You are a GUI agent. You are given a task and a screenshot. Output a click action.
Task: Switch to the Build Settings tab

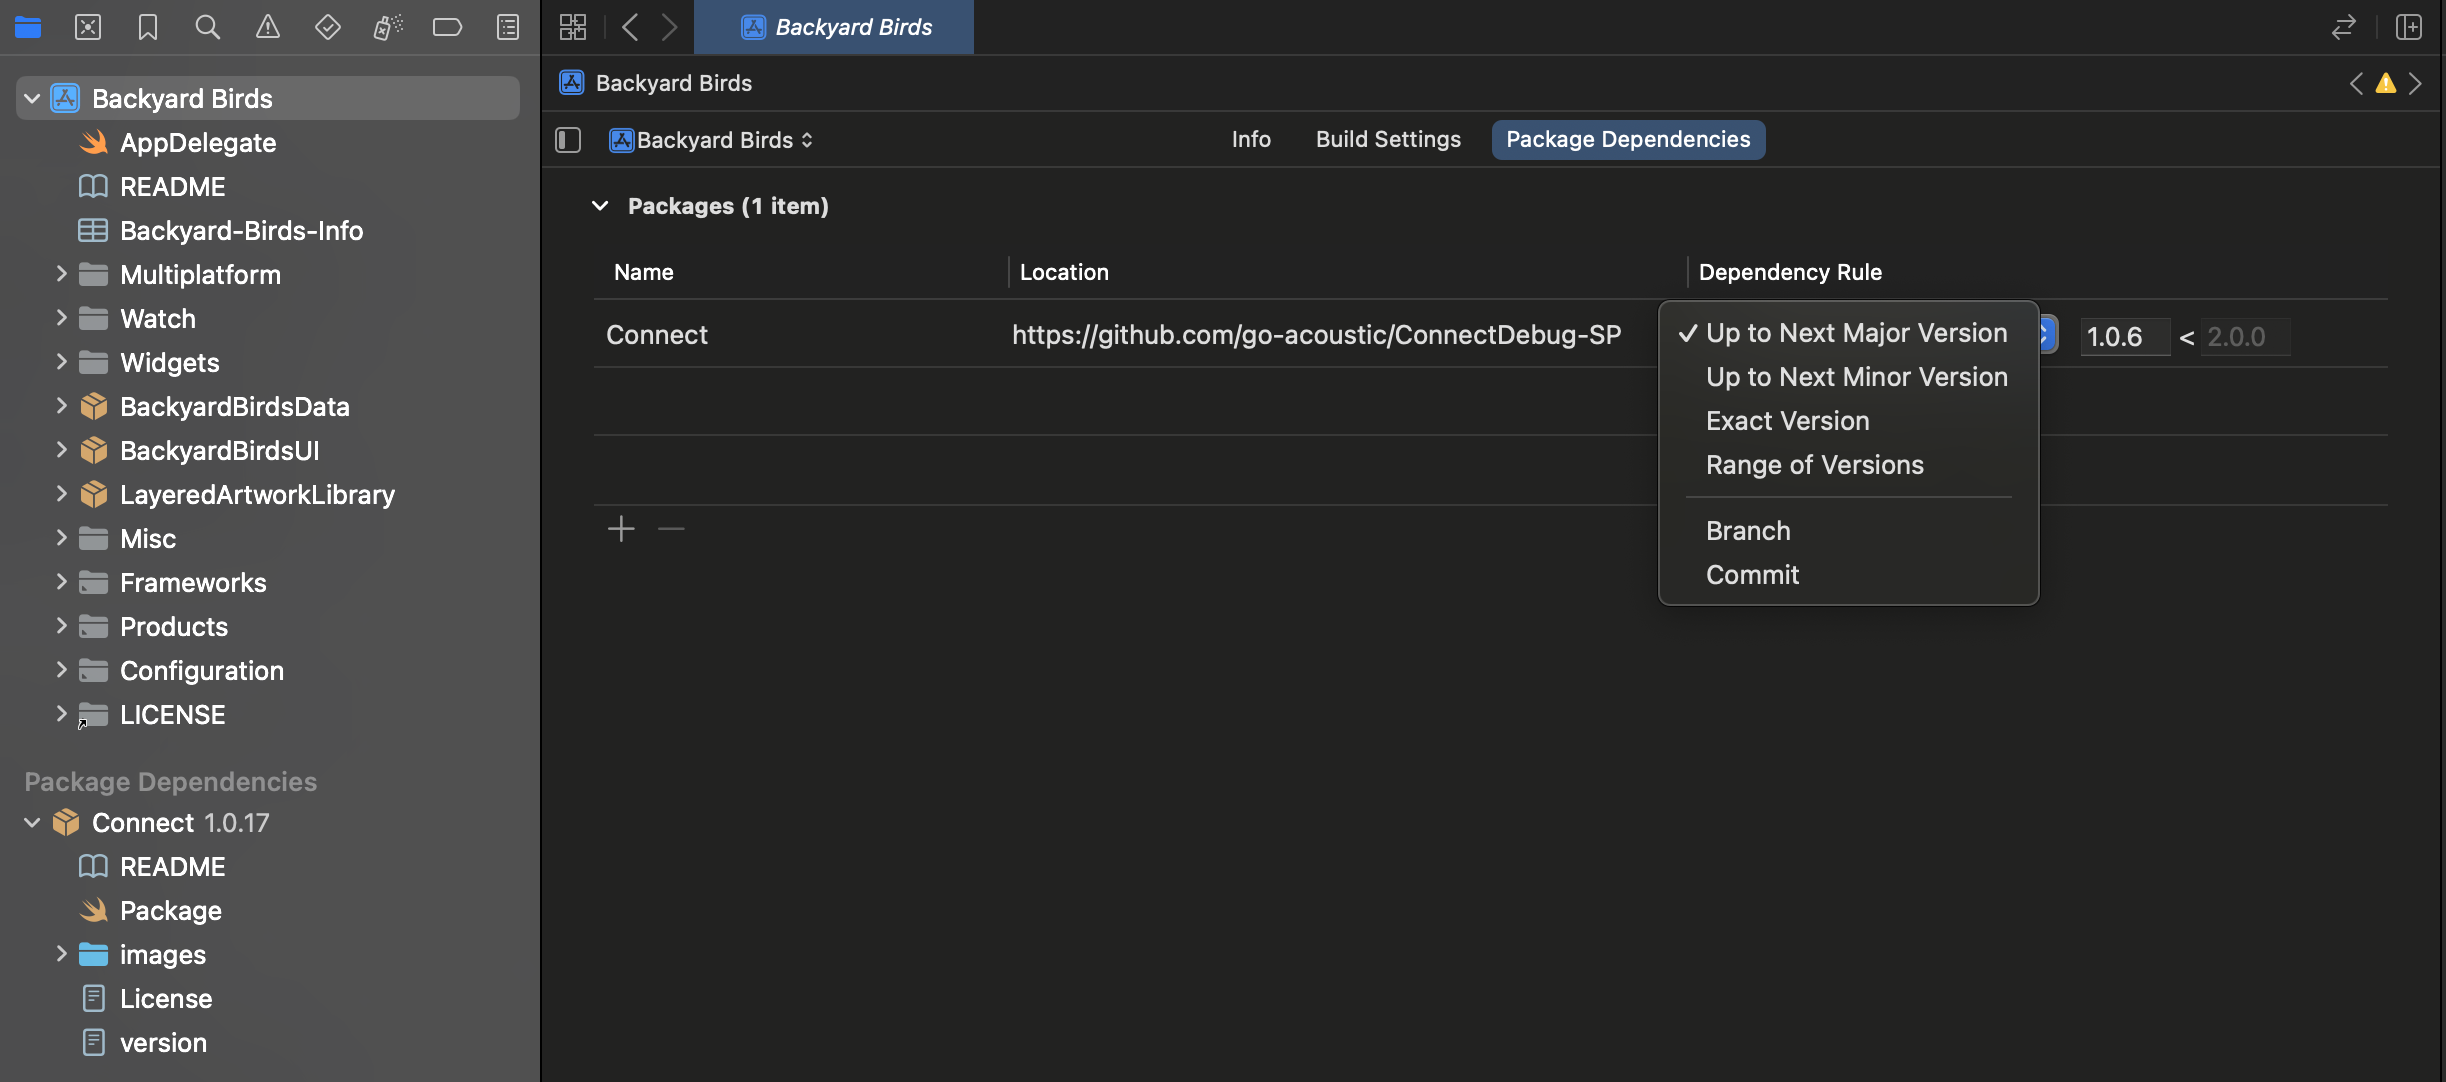point(1388,140)
